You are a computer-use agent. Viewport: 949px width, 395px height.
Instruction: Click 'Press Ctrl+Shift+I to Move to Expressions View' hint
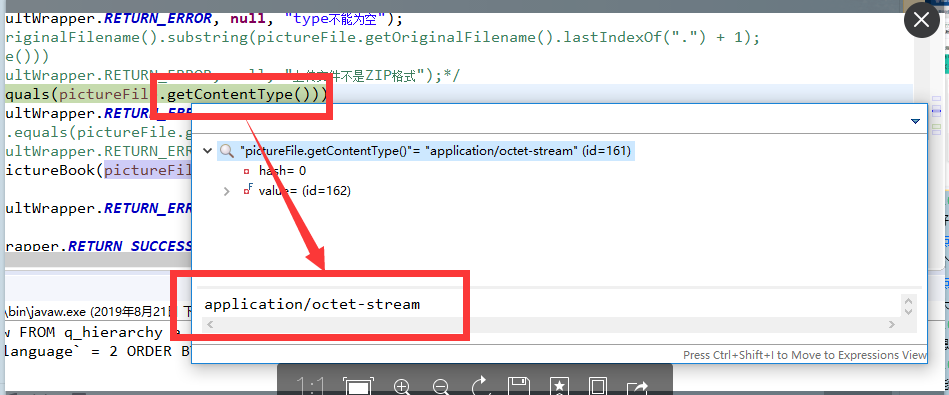[804, 355]
